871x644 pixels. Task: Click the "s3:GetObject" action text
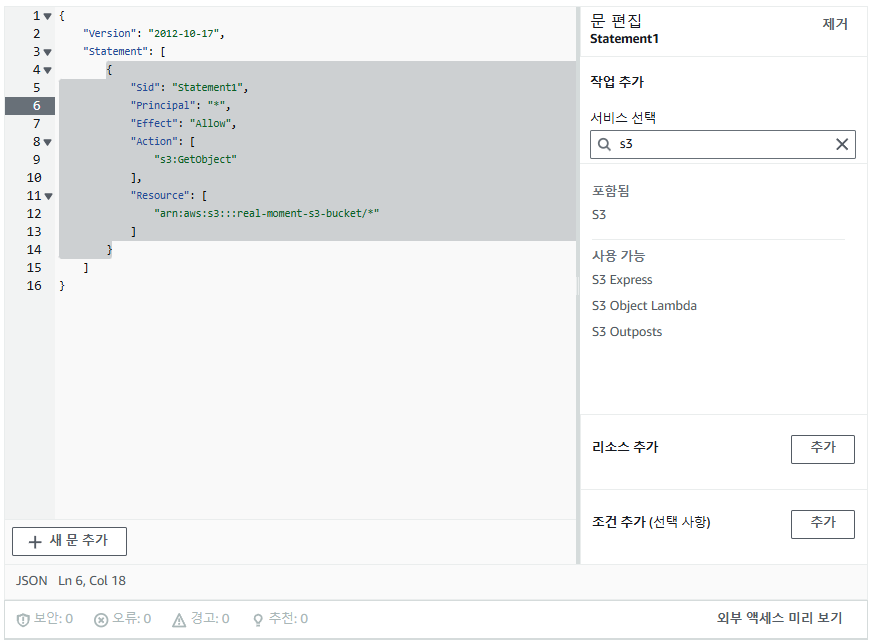pyautogui.click(x=196, y=159)
